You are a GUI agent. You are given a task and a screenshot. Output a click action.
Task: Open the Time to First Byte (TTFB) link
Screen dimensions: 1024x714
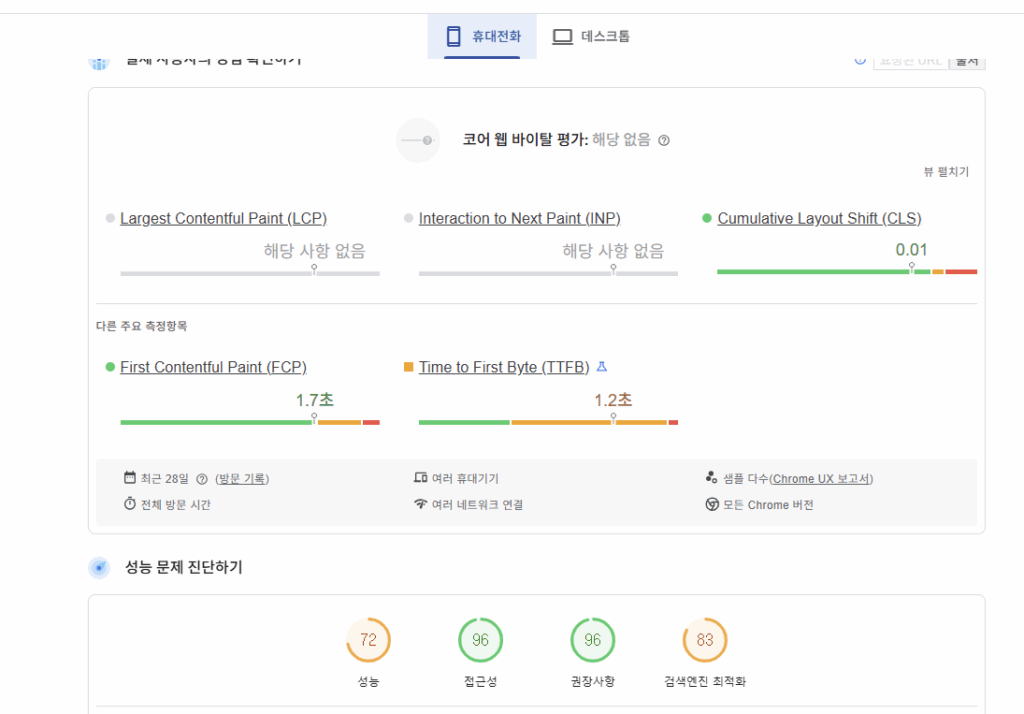(x=504, y=367)
